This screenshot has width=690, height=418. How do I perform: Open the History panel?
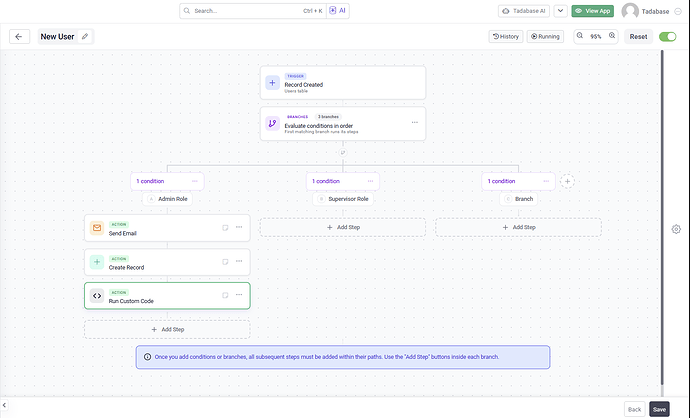(506, 36)
